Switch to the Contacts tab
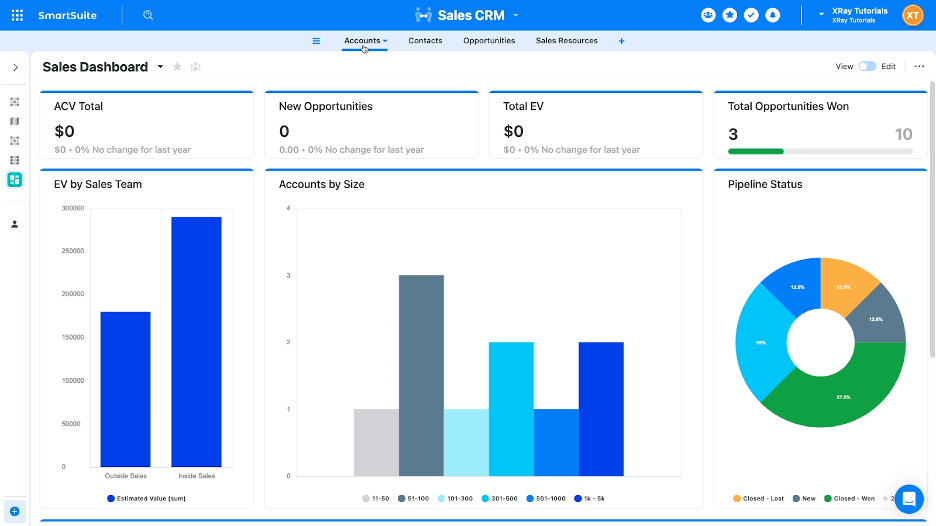Screen dimensions: 936x526 425,41
